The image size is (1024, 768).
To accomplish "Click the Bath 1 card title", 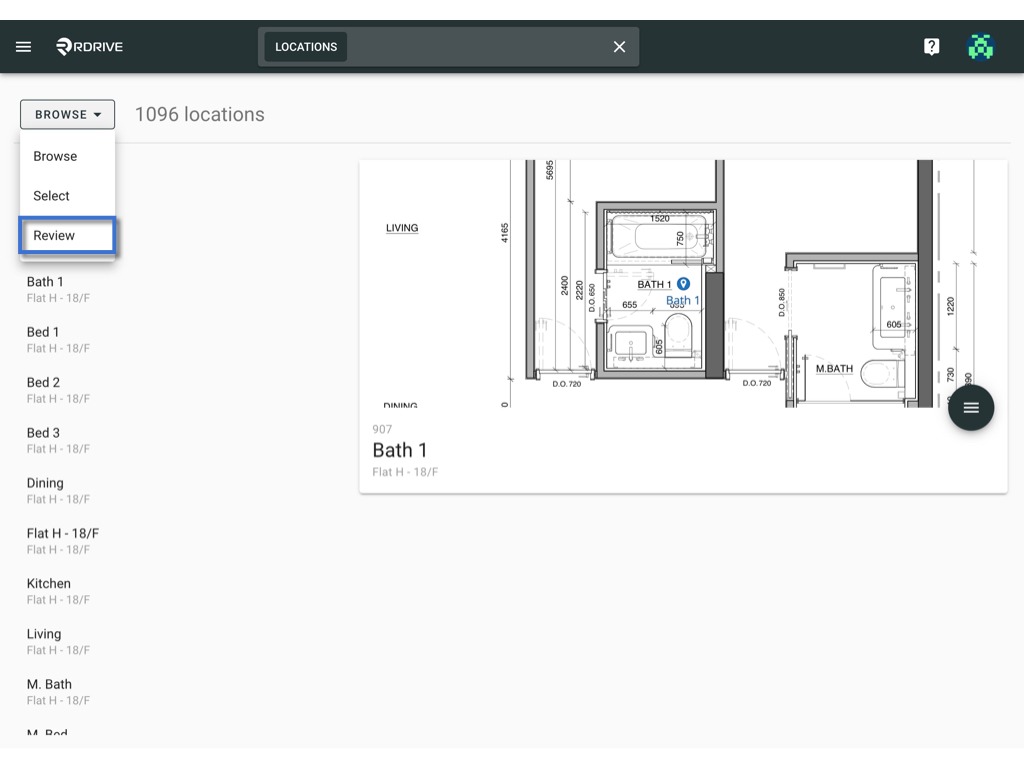I will (x=400, y=450).
